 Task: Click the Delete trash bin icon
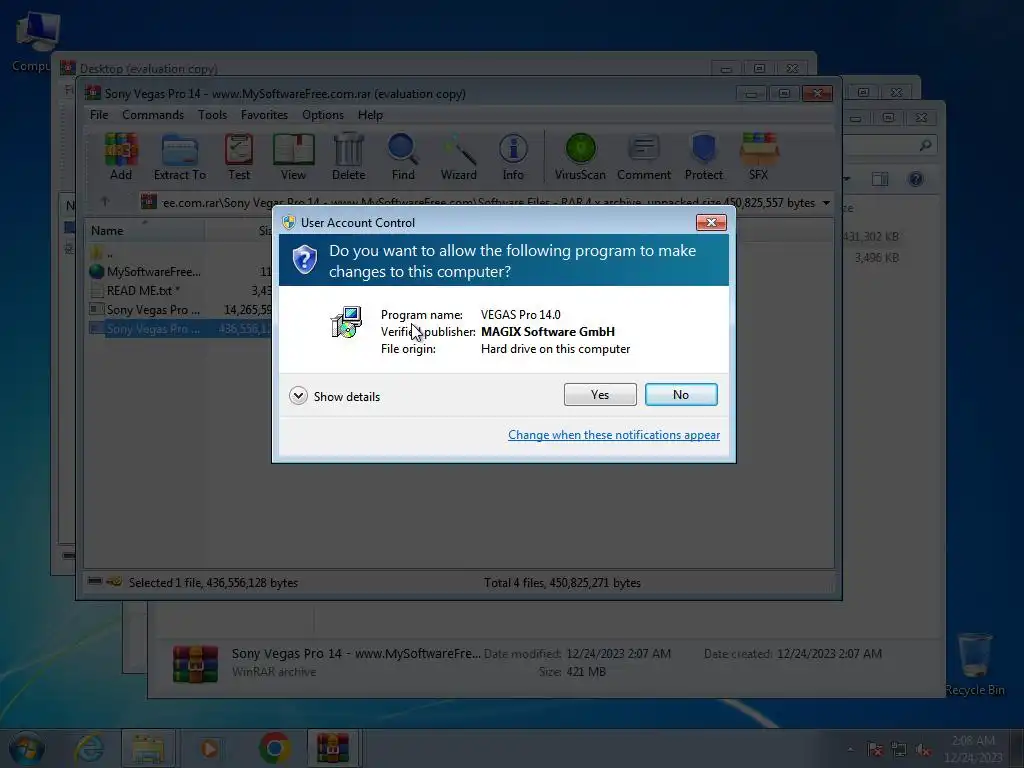(x=349, y=157)
